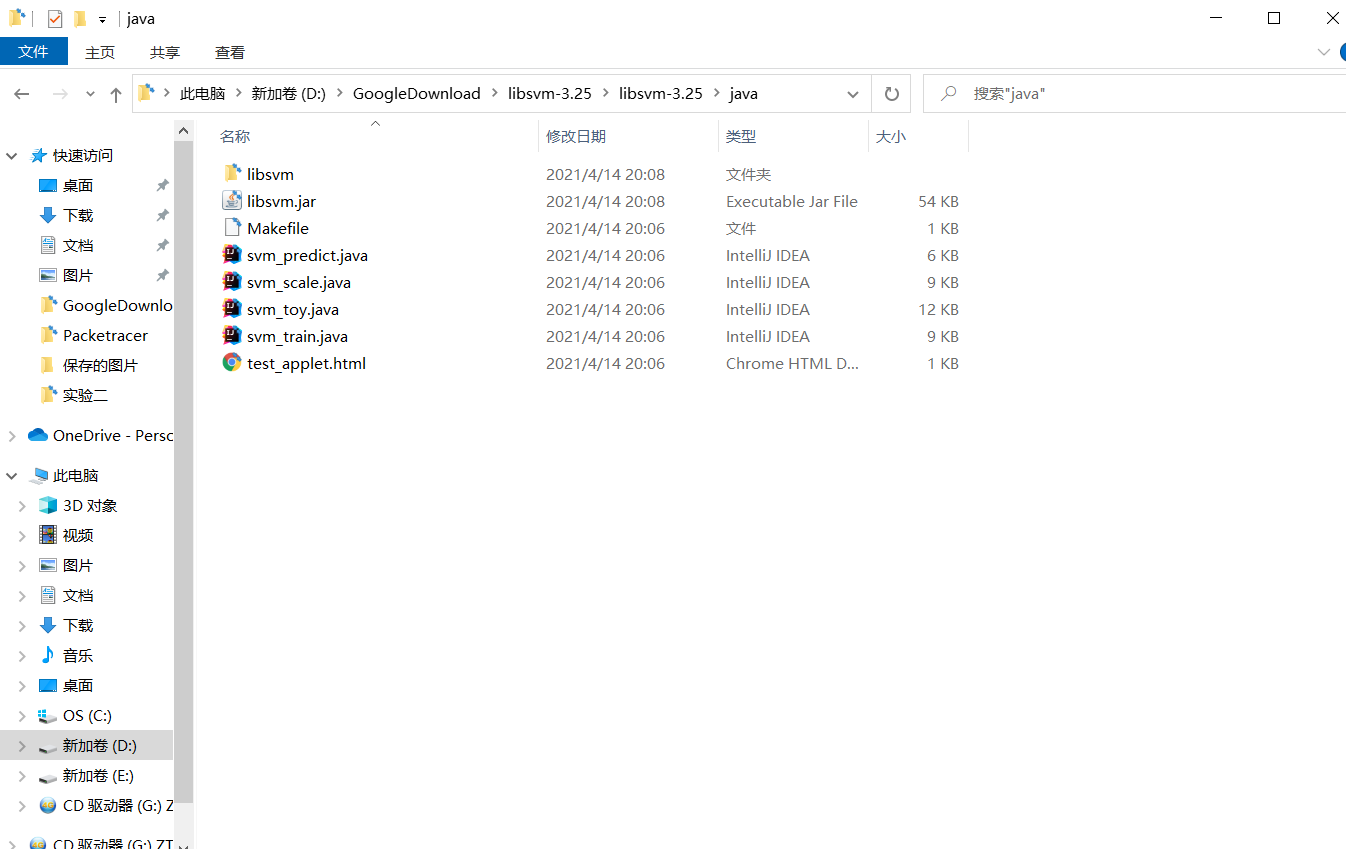Select CD 驱动器 (G:) in tree

tap(105, 805)
